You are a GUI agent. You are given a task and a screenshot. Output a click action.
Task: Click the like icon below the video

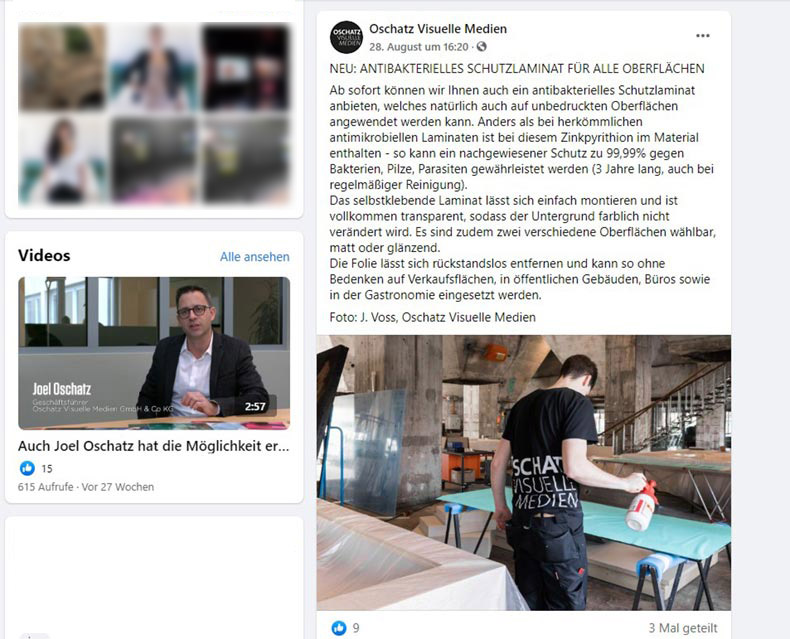(27, 468)
